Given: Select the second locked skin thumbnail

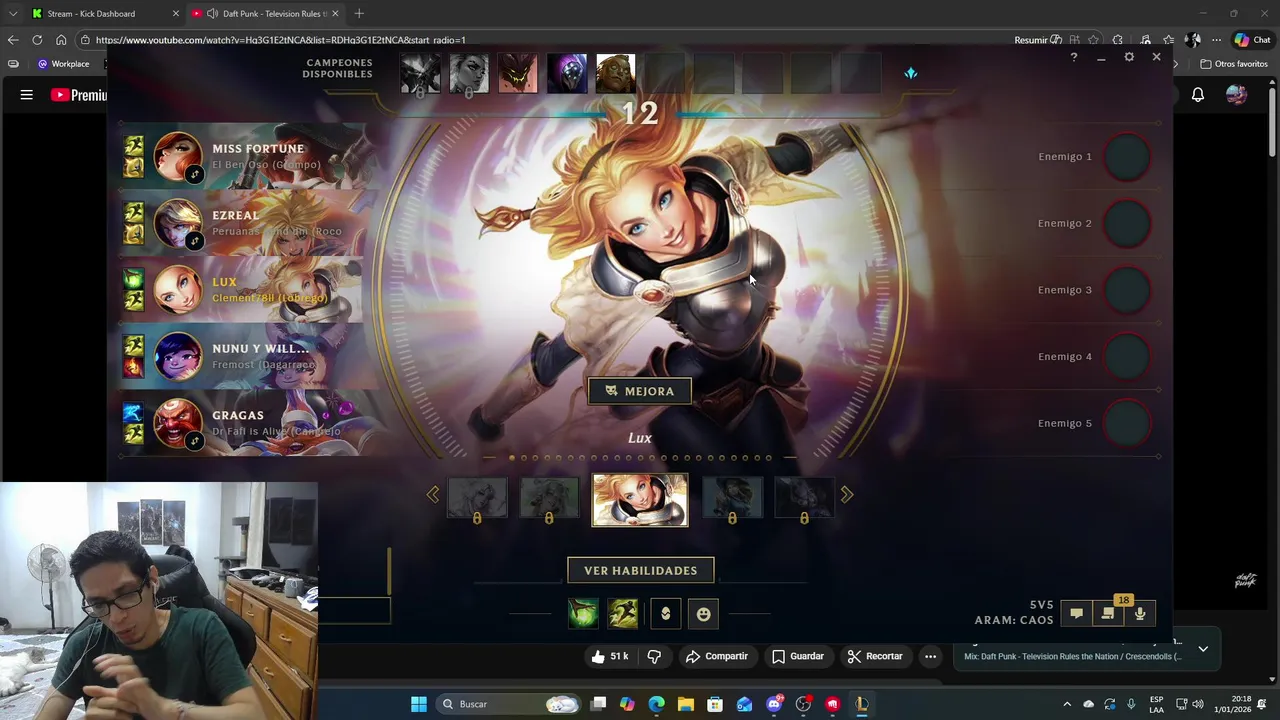Looking at the screenshot, I should point(549,499).
